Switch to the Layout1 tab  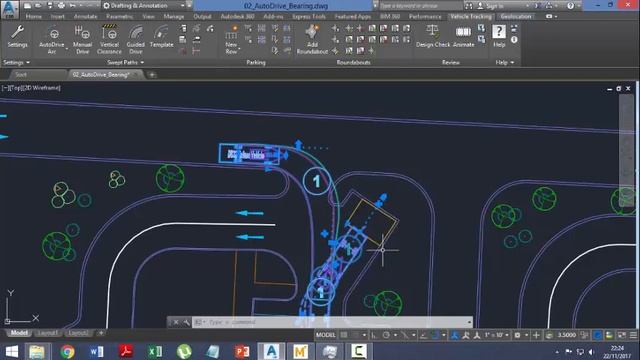pyautogui.click(x=47, y=333)
